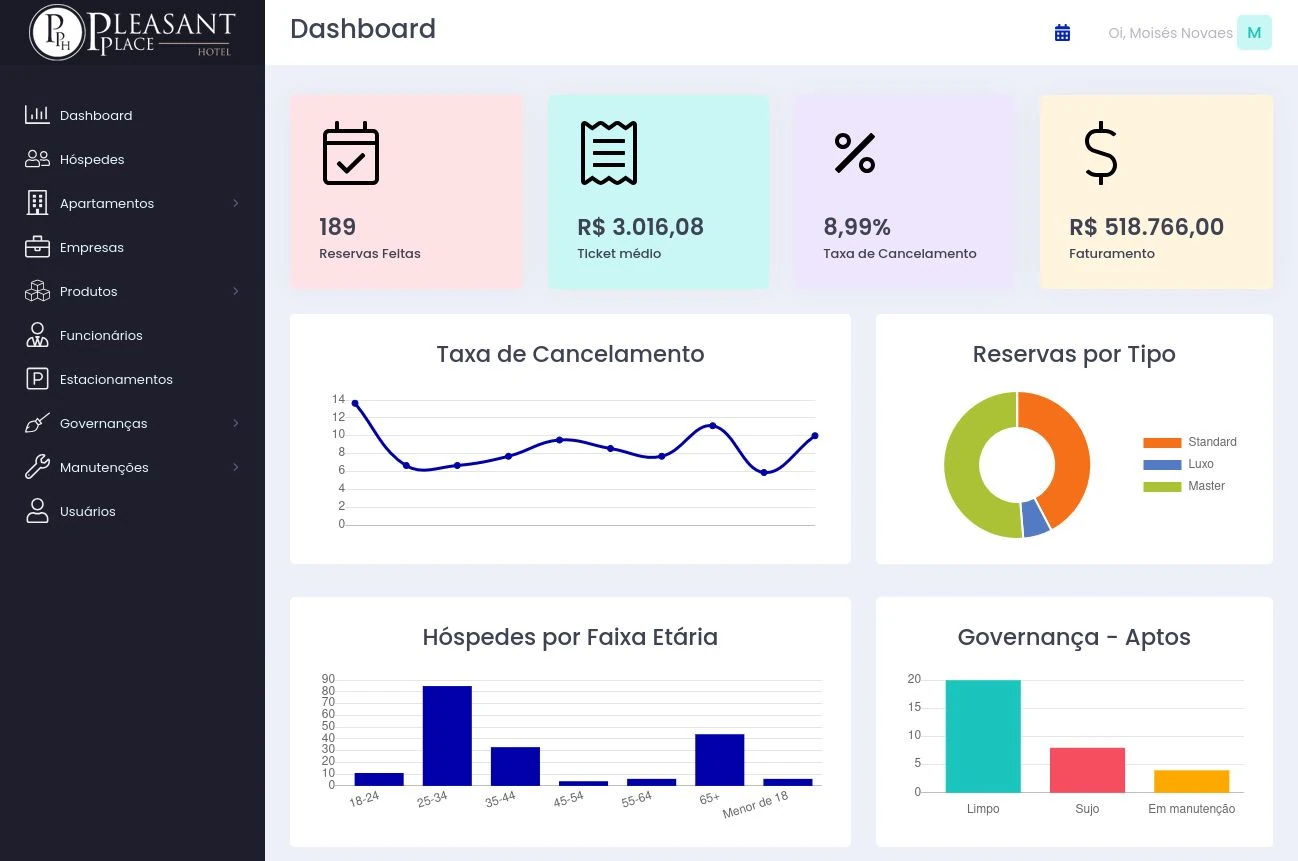Click the Pleasant Place Hotel logo

(132, 32)
